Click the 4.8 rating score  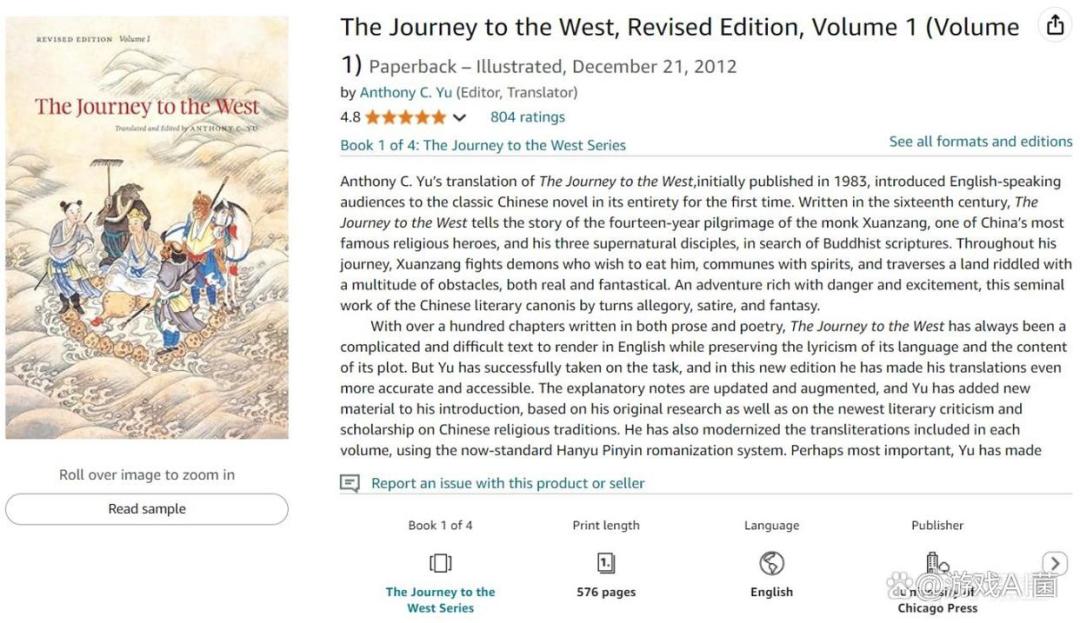pyautogui.click(x=350, y=117)
